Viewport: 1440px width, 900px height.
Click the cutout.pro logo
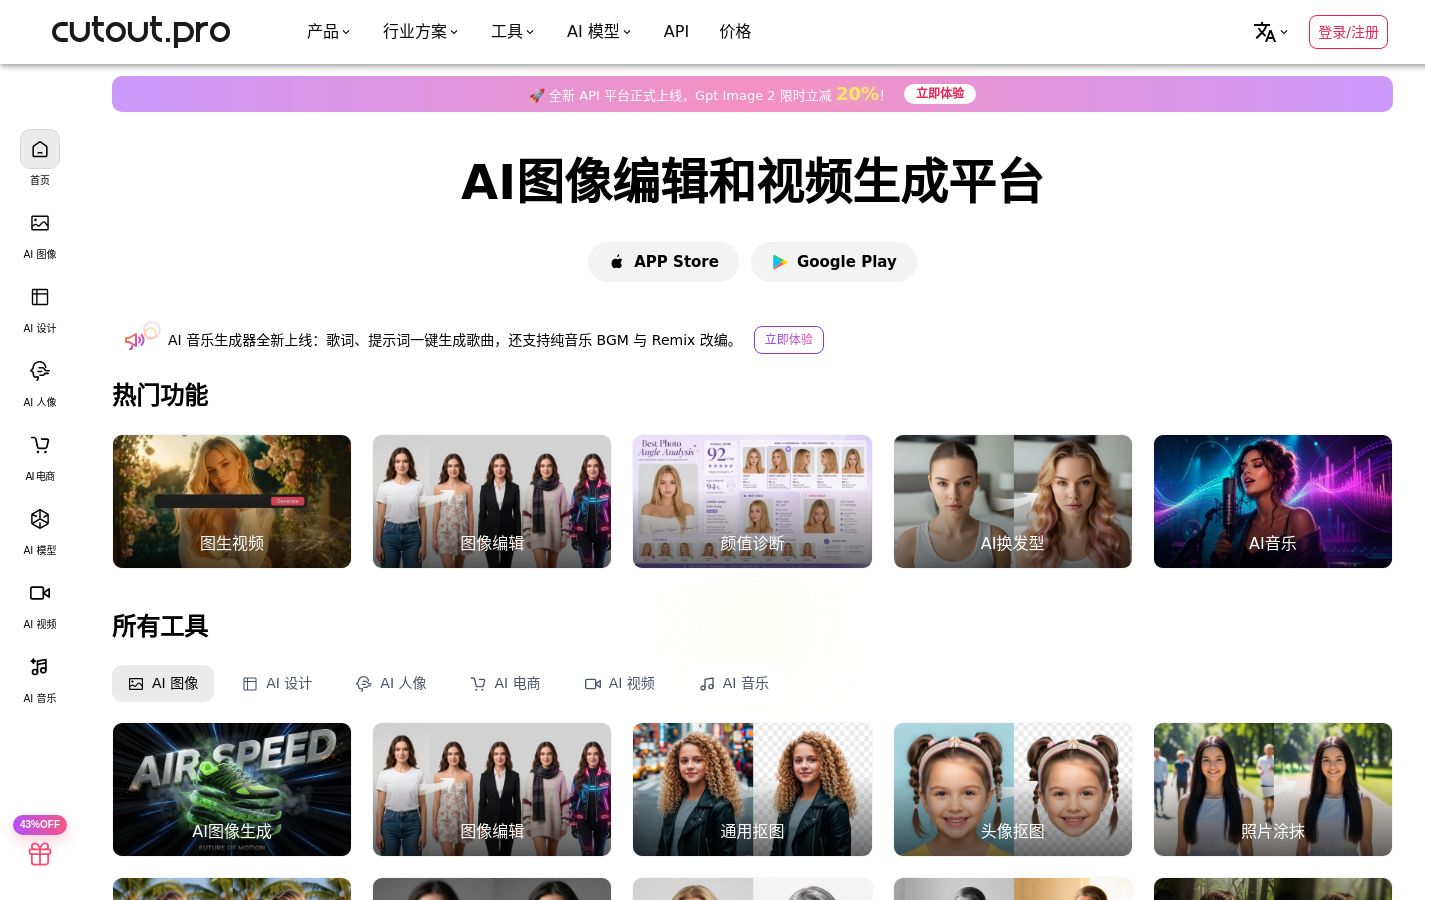point(141,31)
